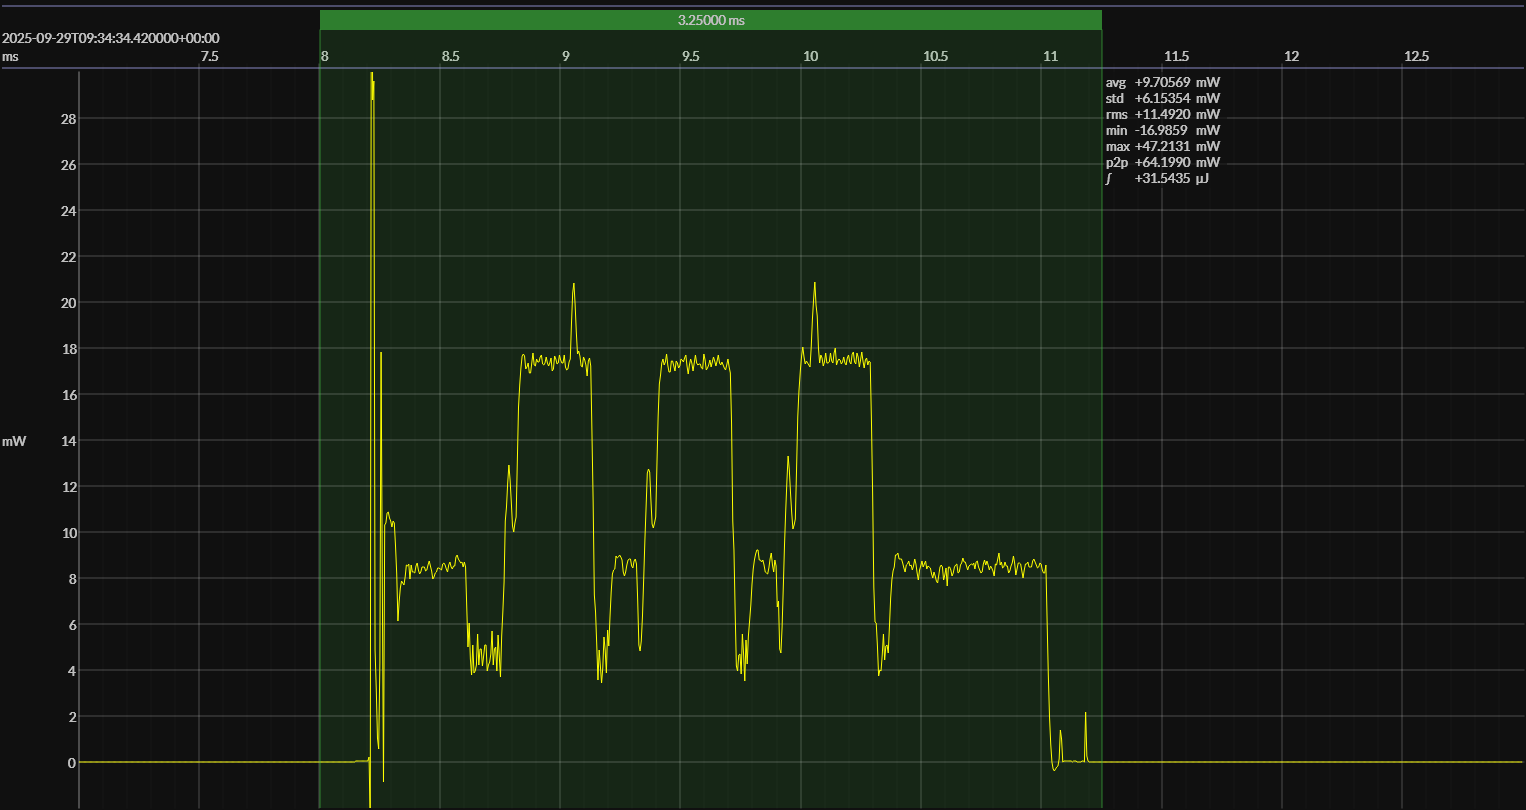1526x810 pixels.
Task: Click the 0 label on the y-axis
Action: [71, 763]
